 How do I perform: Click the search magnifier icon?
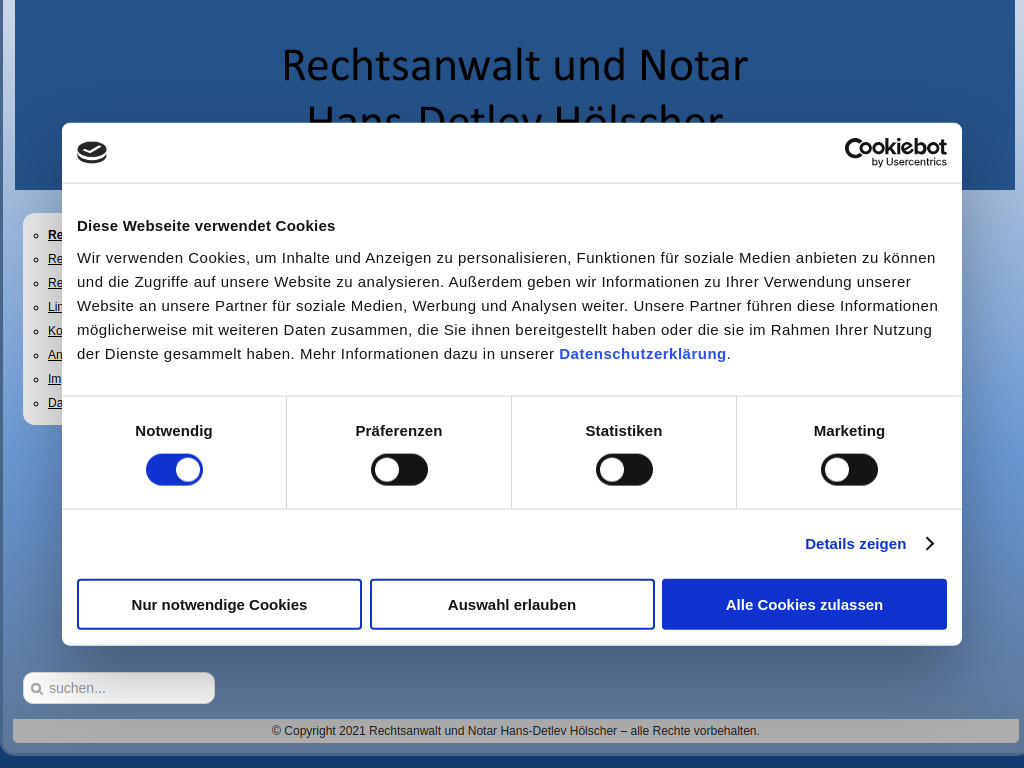(x=37, y=688)
